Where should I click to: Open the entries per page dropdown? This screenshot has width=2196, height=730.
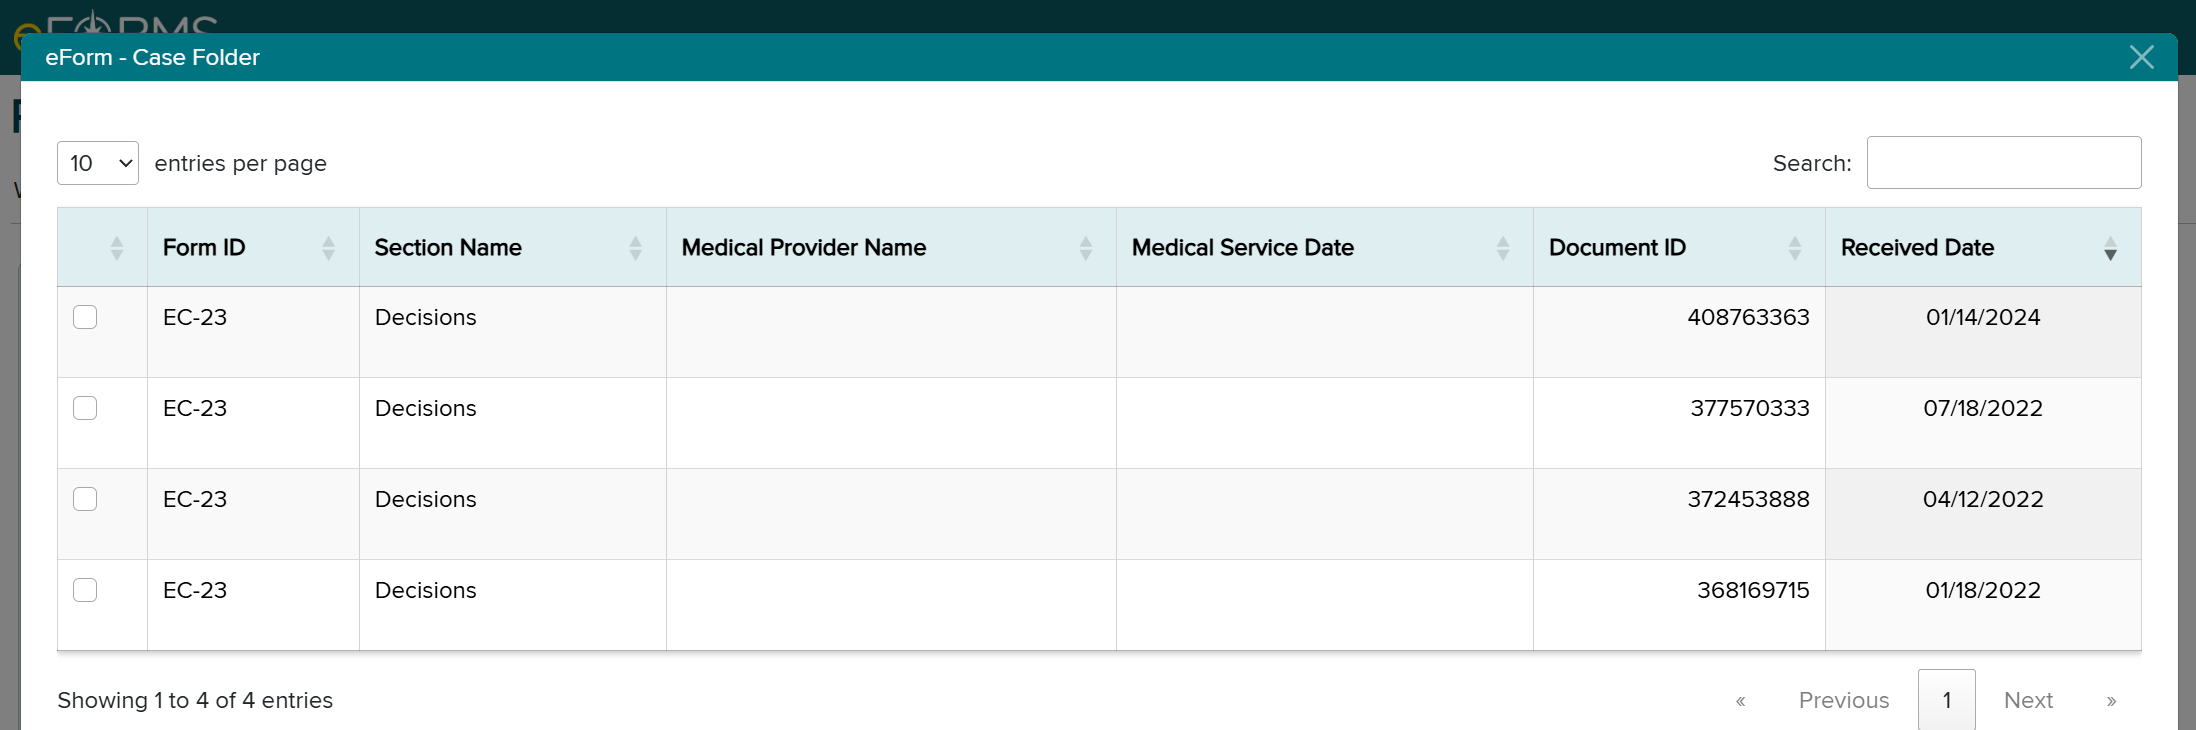[98, 163]
